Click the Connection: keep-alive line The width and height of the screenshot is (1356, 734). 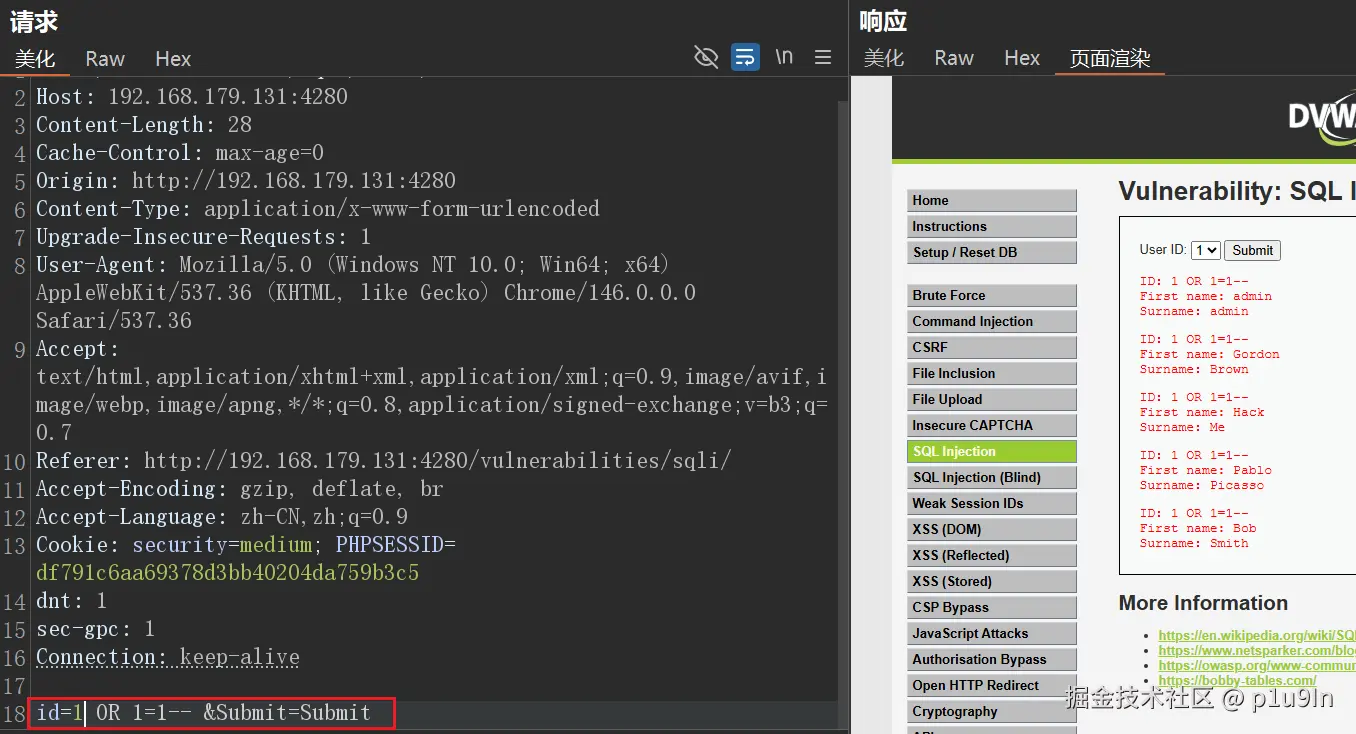point(168,656)
